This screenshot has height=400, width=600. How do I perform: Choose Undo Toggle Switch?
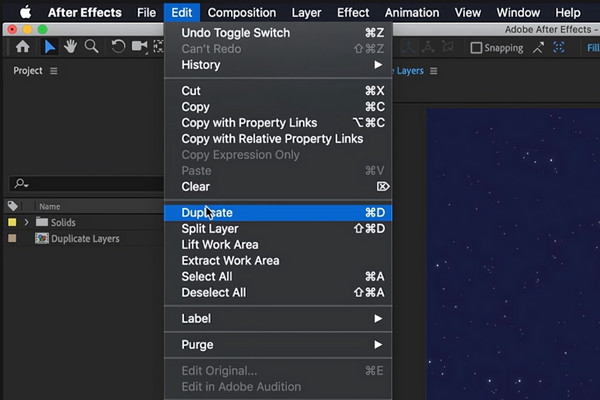coord(278,33)
